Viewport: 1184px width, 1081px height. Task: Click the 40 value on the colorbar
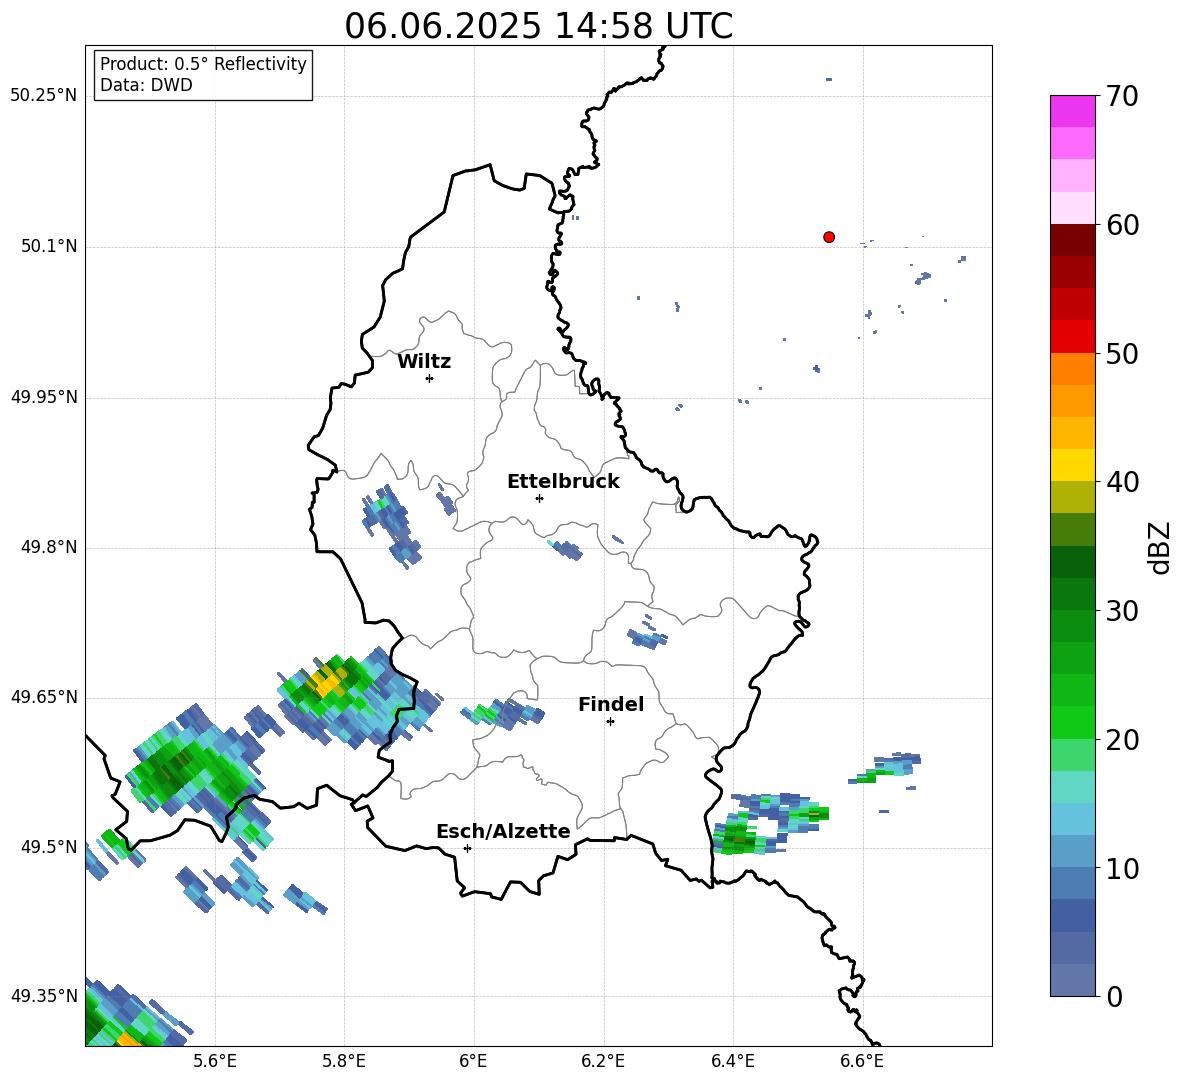[1121, 482]
